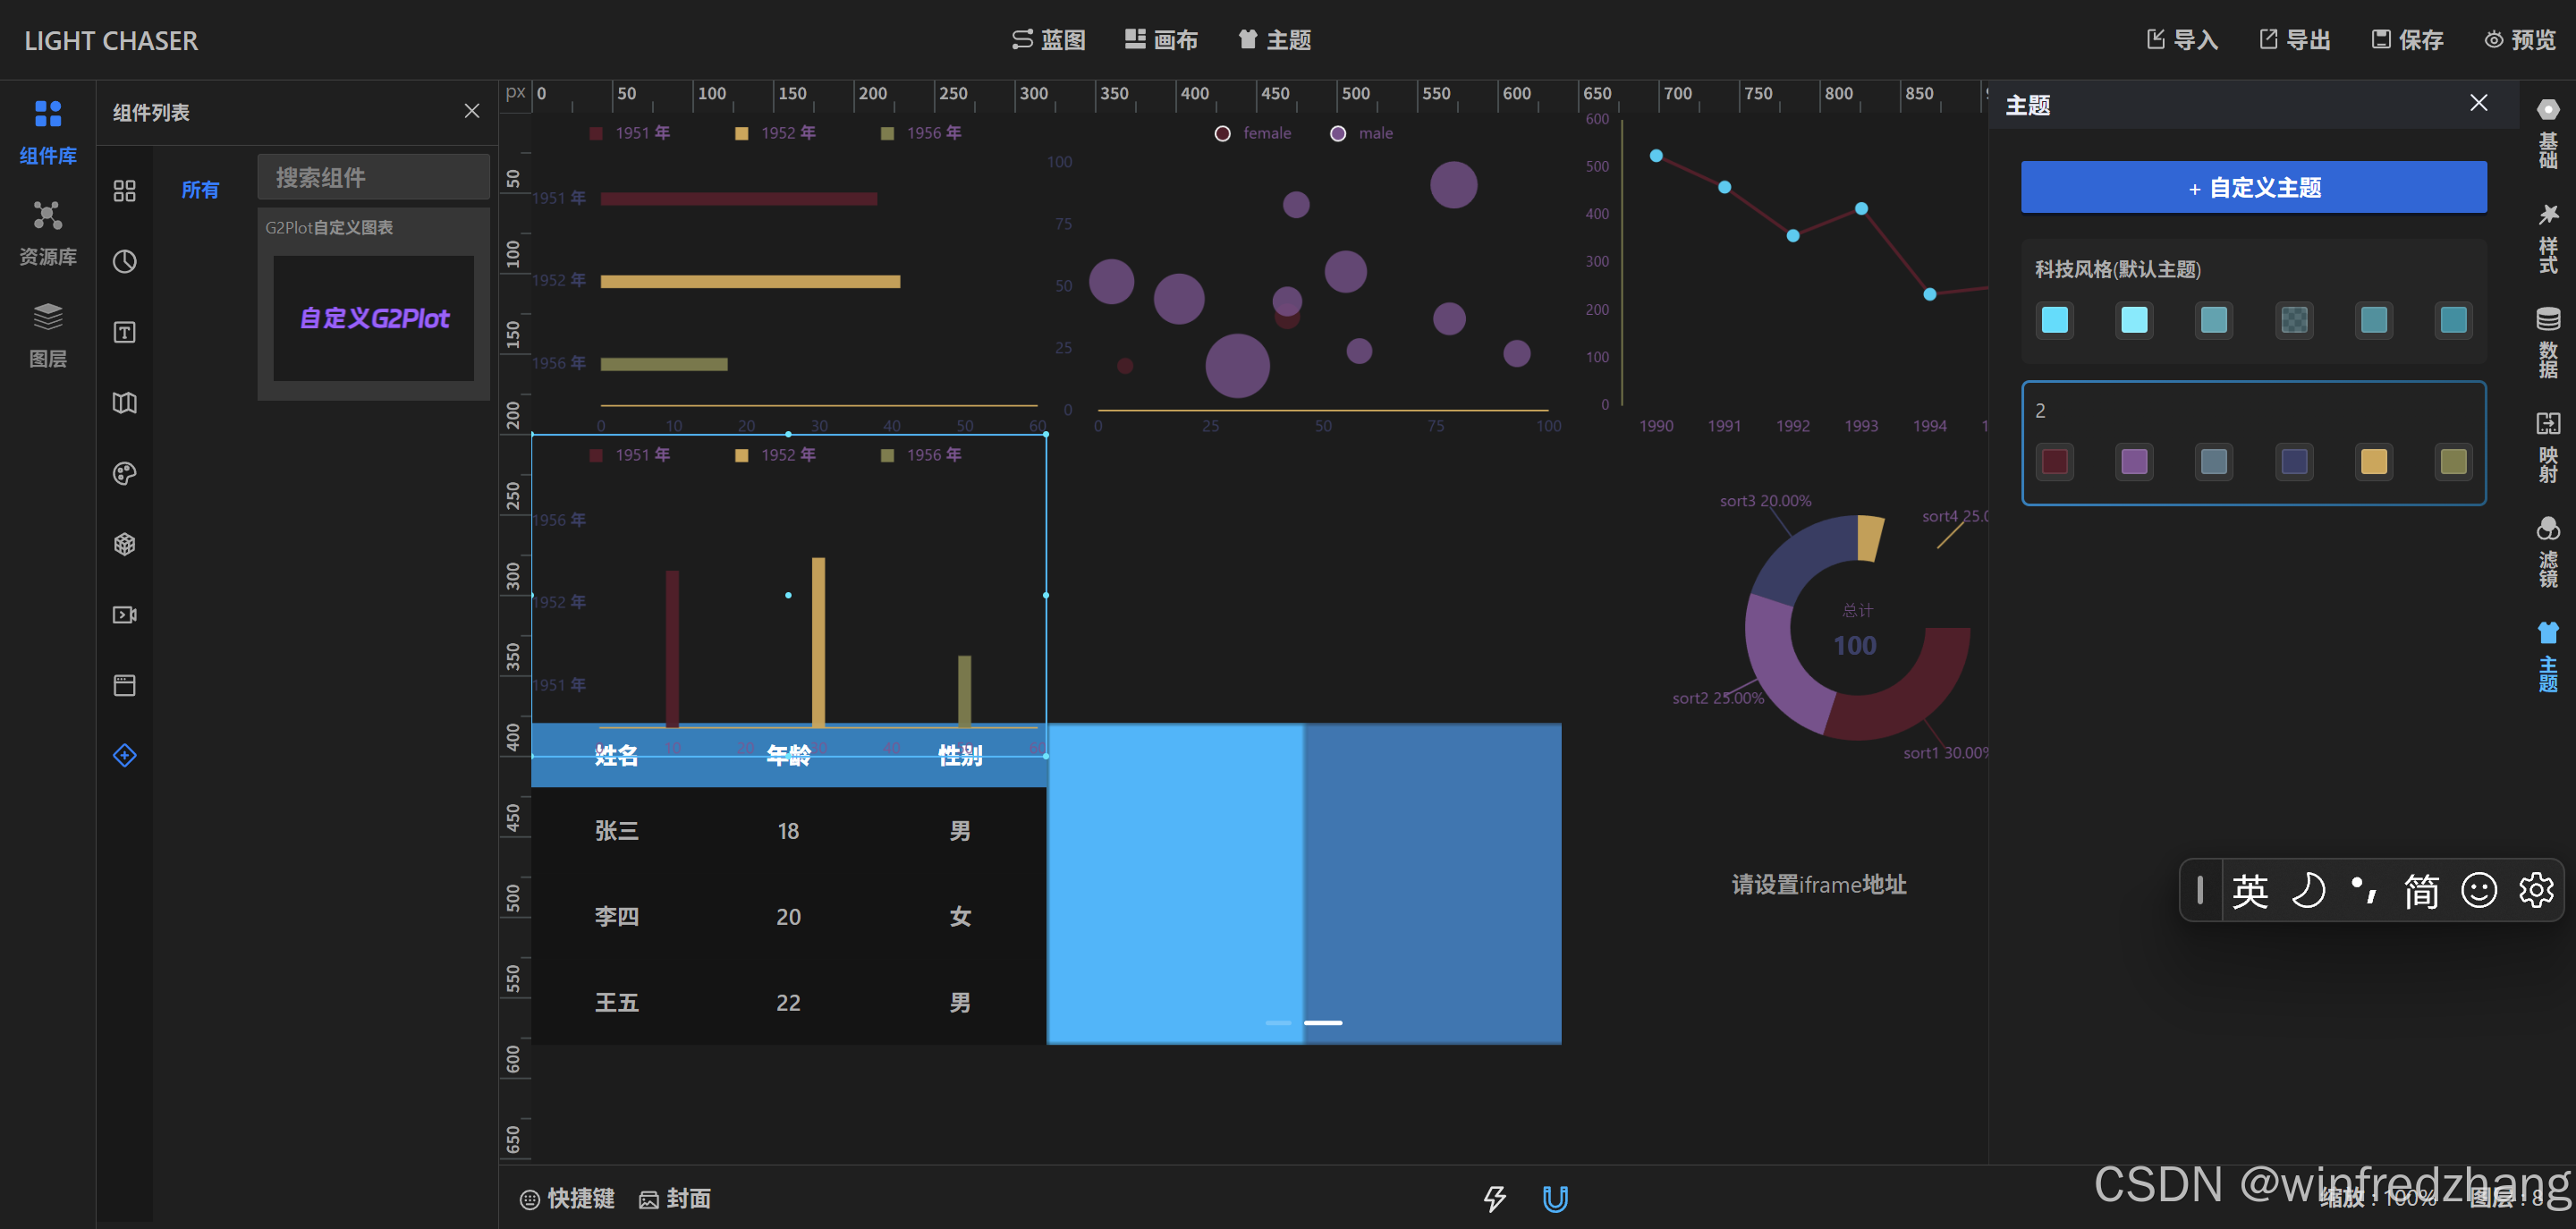
Task: Open the 图层 layers panel
Action: tap(48, 335)
